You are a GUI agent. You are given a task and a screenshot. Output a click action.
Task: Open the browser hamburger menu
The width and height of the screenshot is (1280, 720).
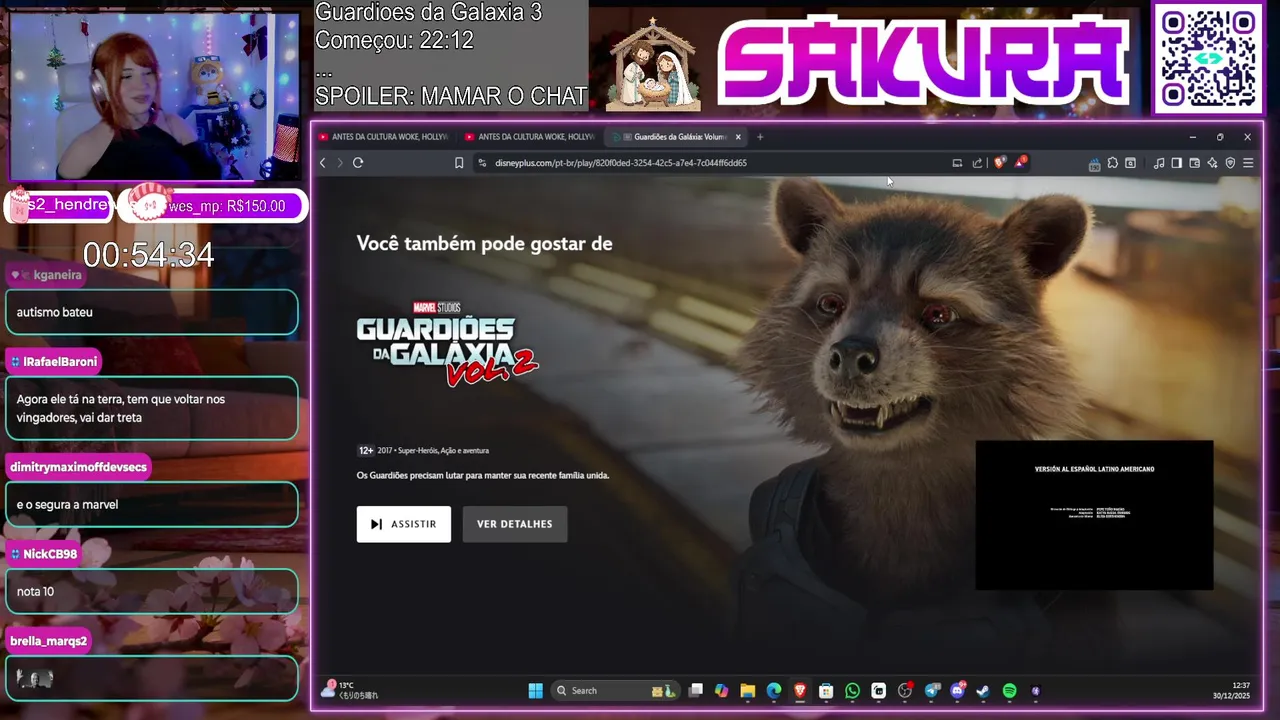(1248, 163)
